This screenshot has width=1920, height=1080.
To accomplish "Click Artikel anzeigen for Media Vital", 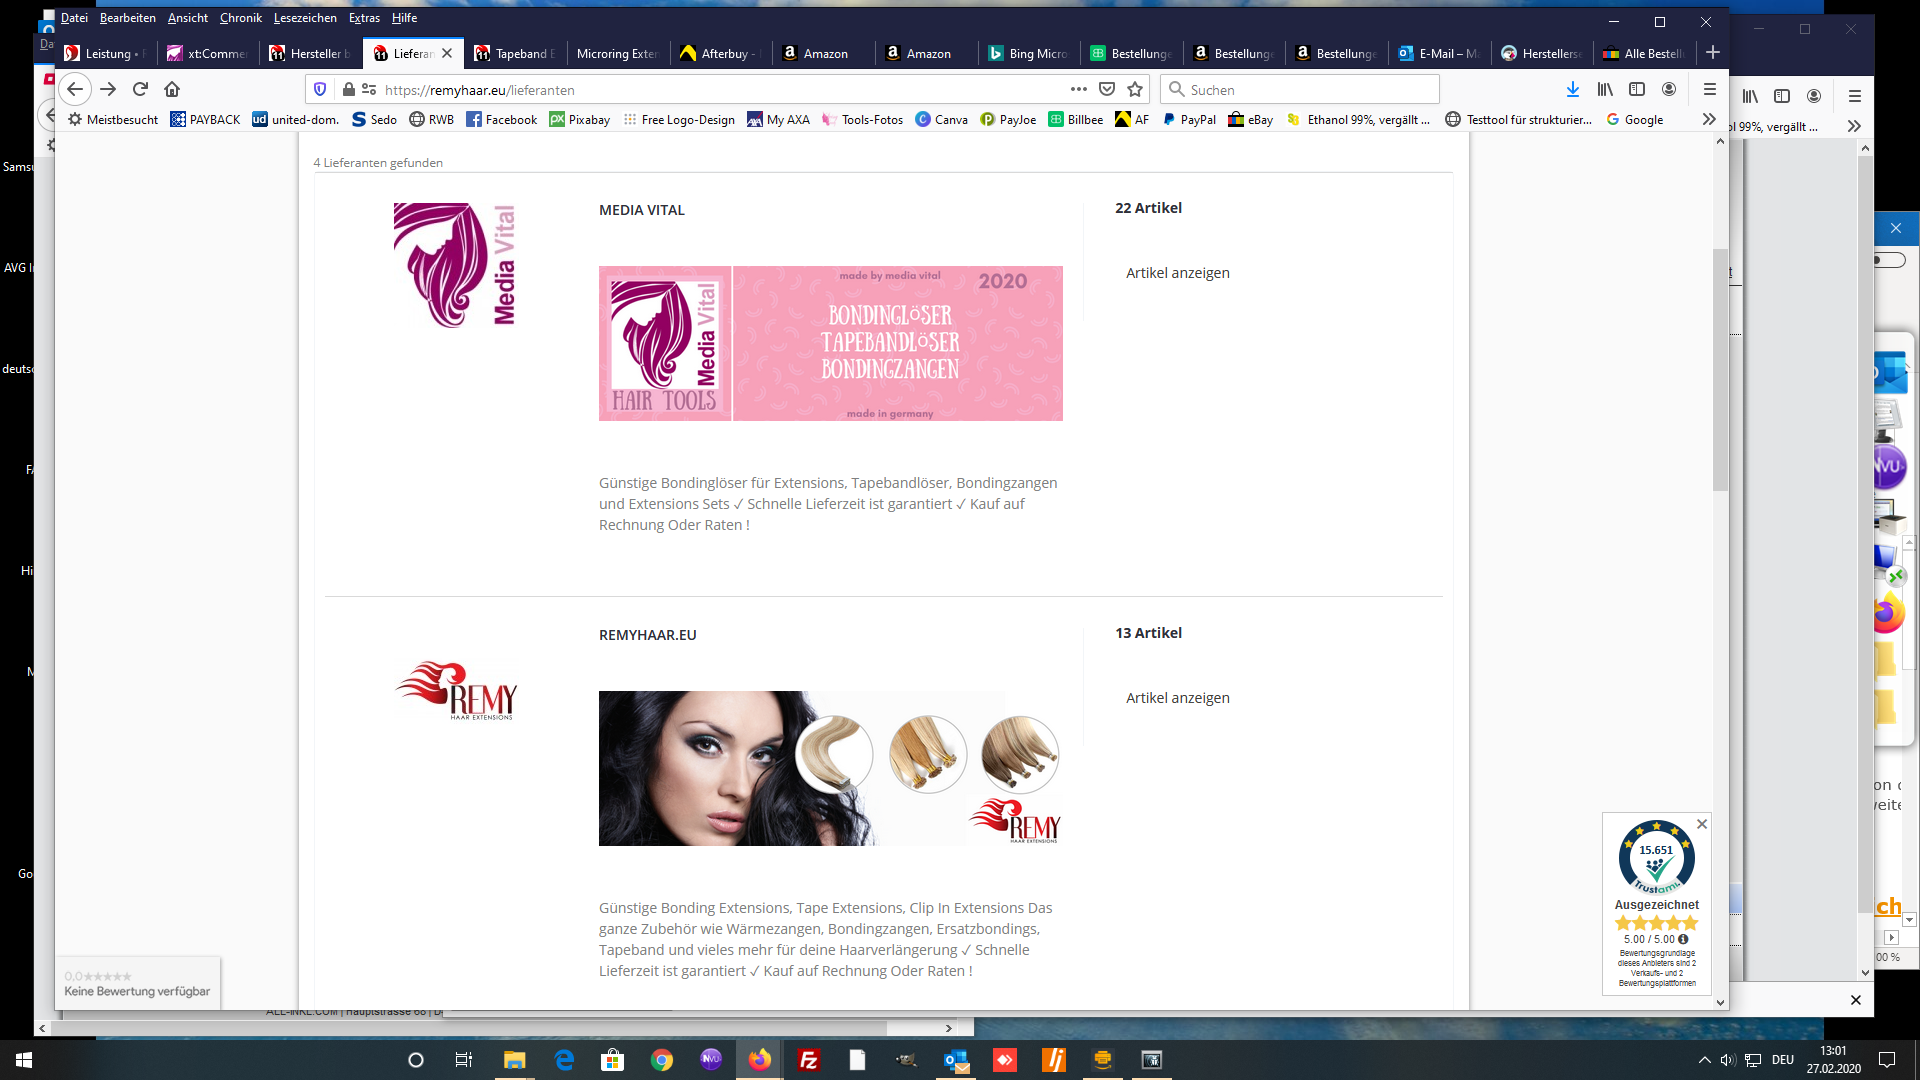I will click(1177, 273).
